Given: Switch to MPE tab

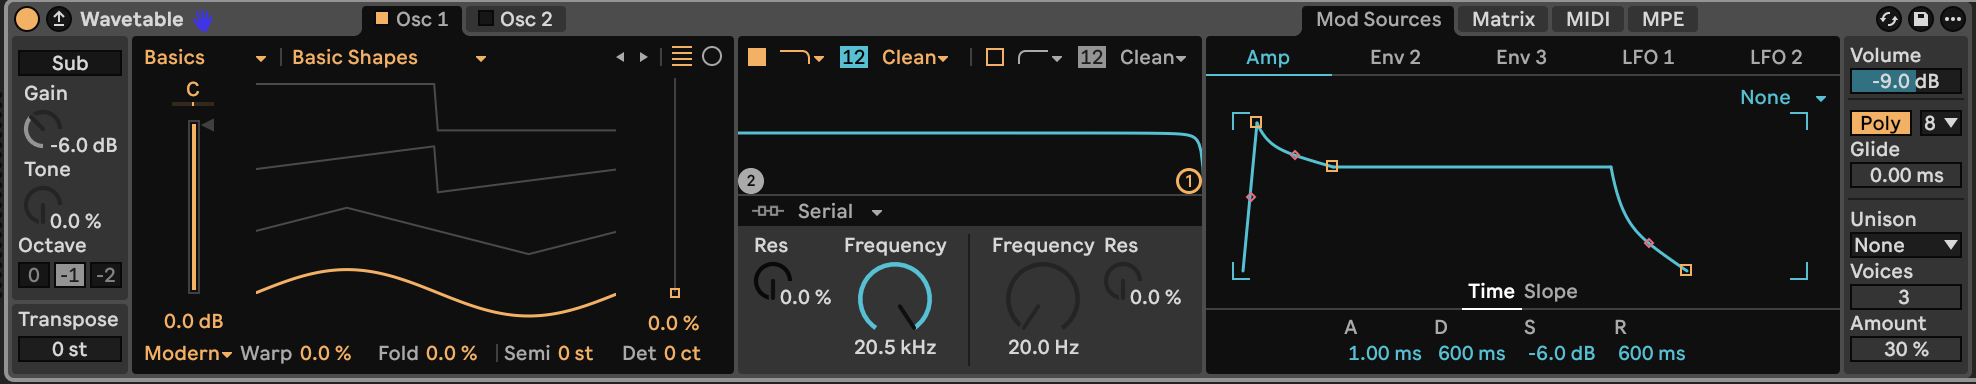Looking at the screenshot, I should click(1663, 19).
